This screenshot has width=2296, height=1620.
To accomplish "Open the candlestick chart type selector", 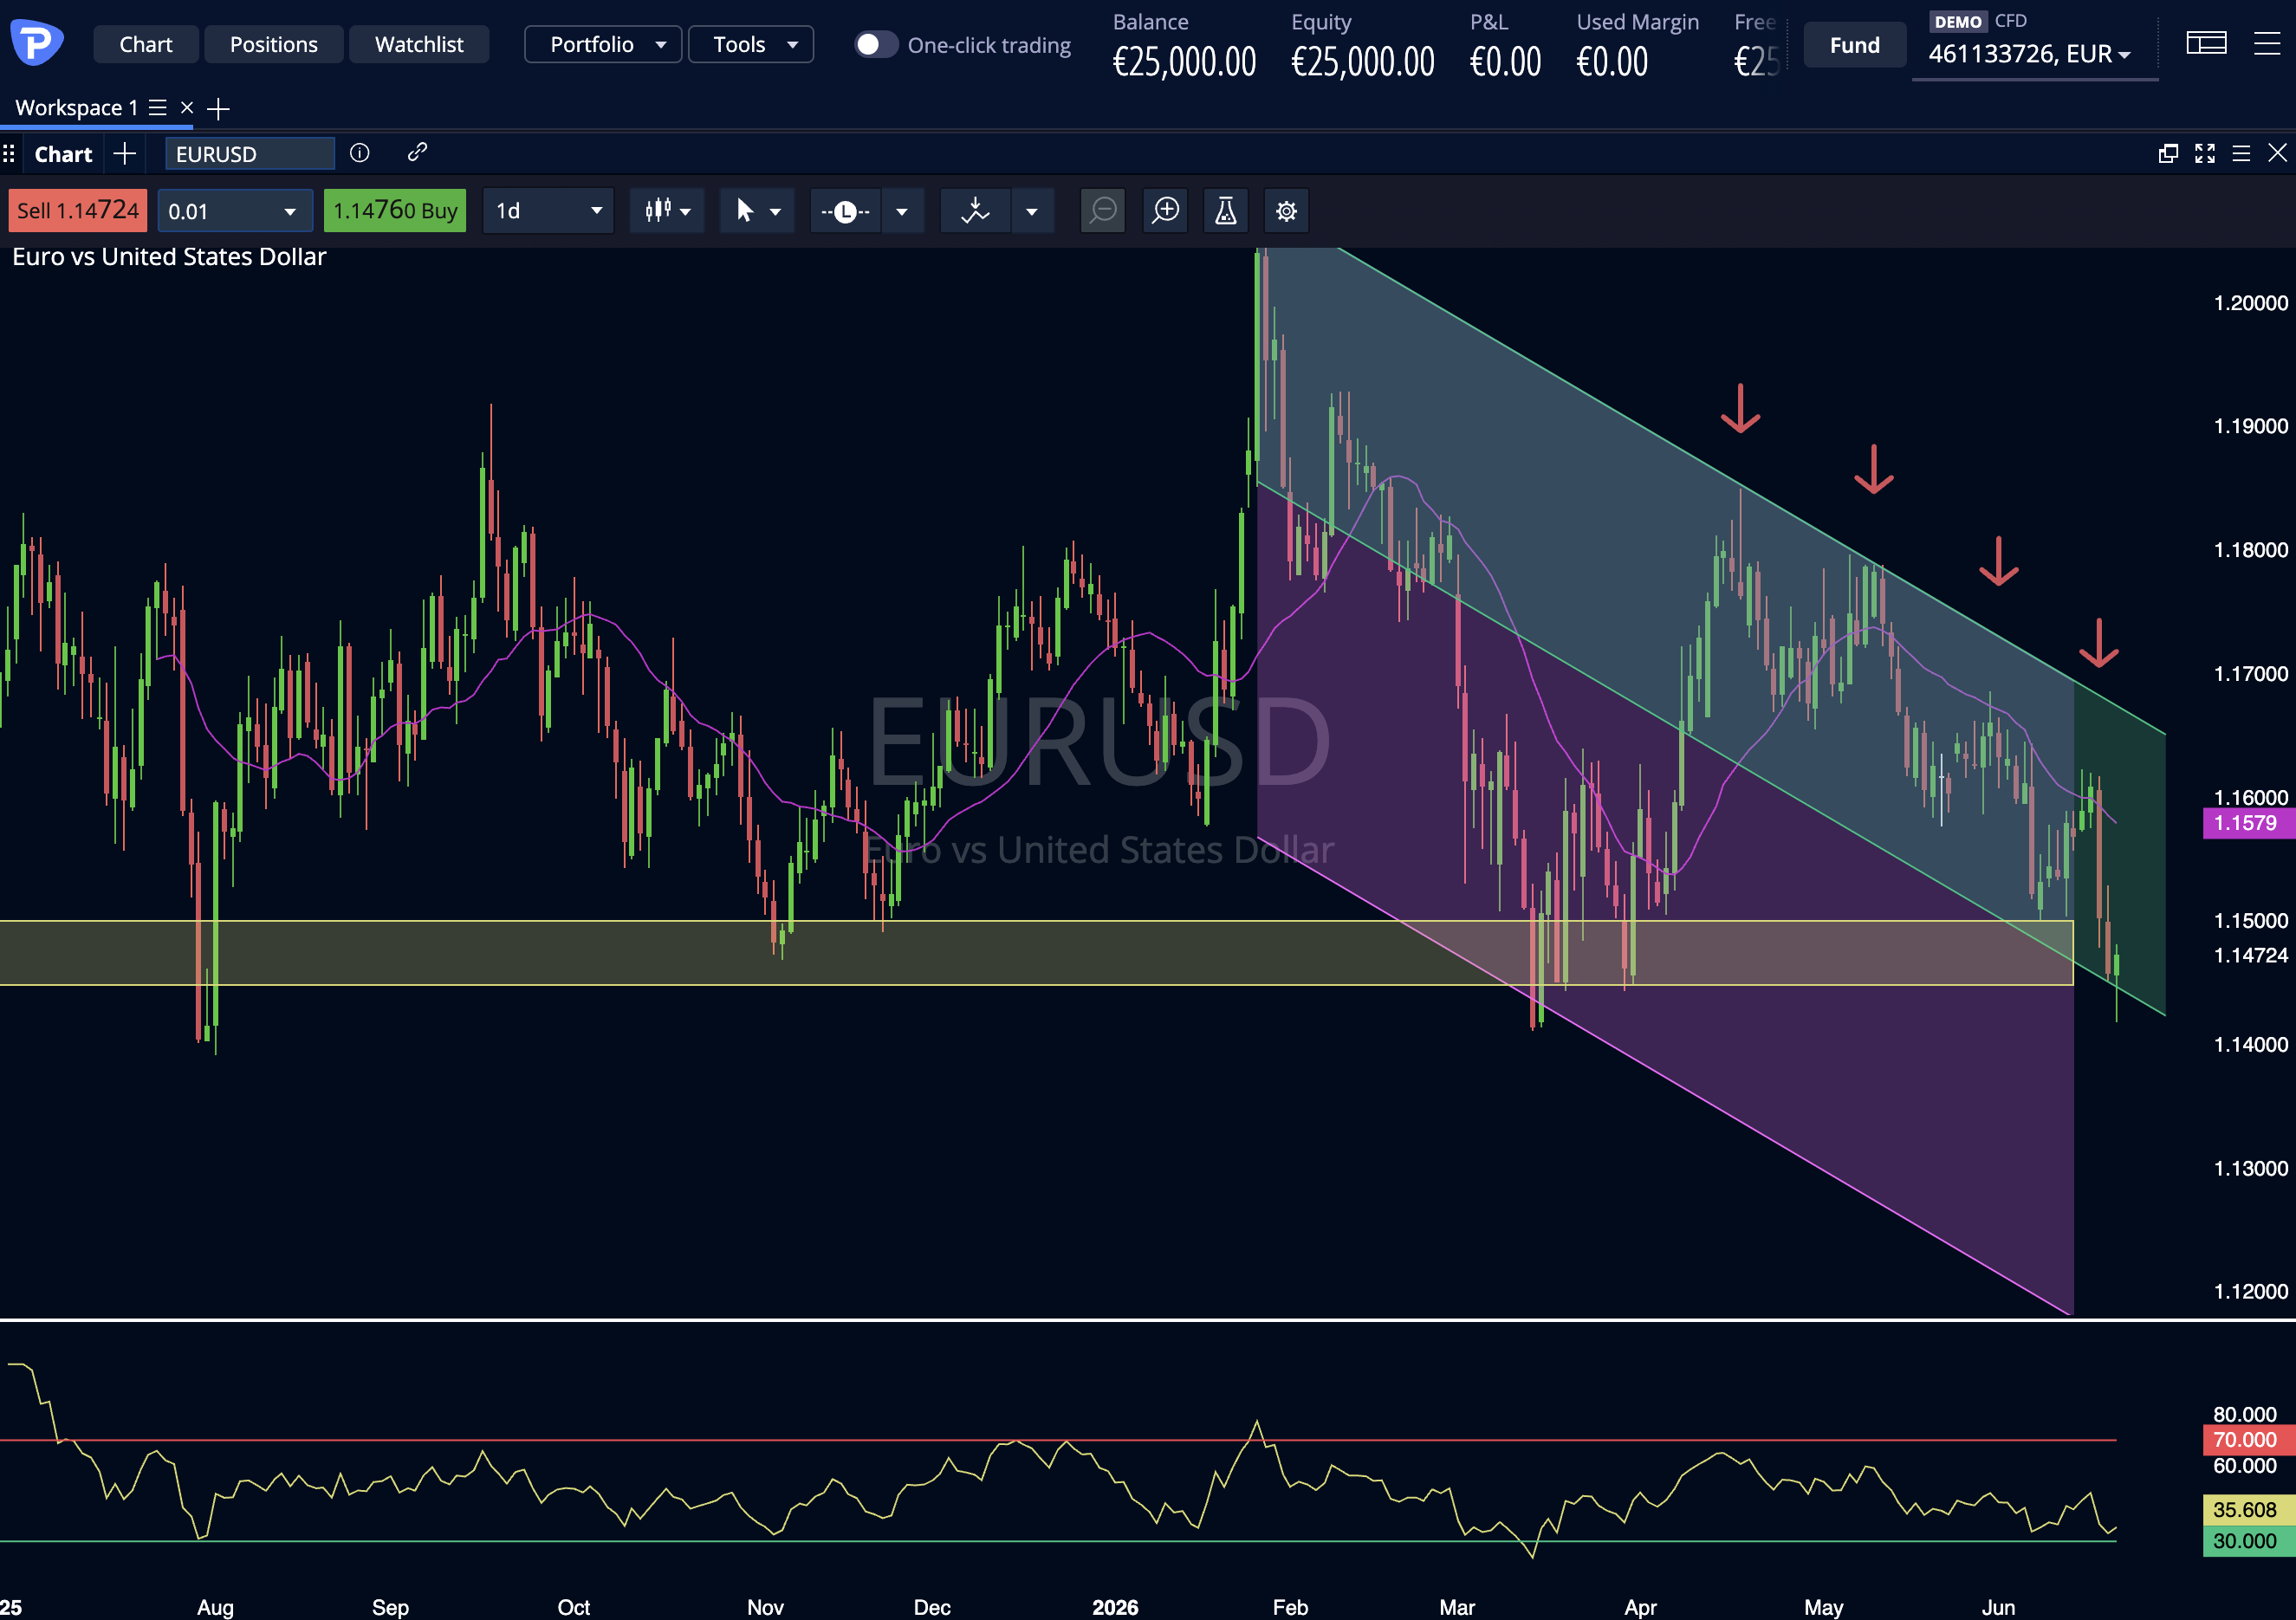I will click(x=667, y=211).
